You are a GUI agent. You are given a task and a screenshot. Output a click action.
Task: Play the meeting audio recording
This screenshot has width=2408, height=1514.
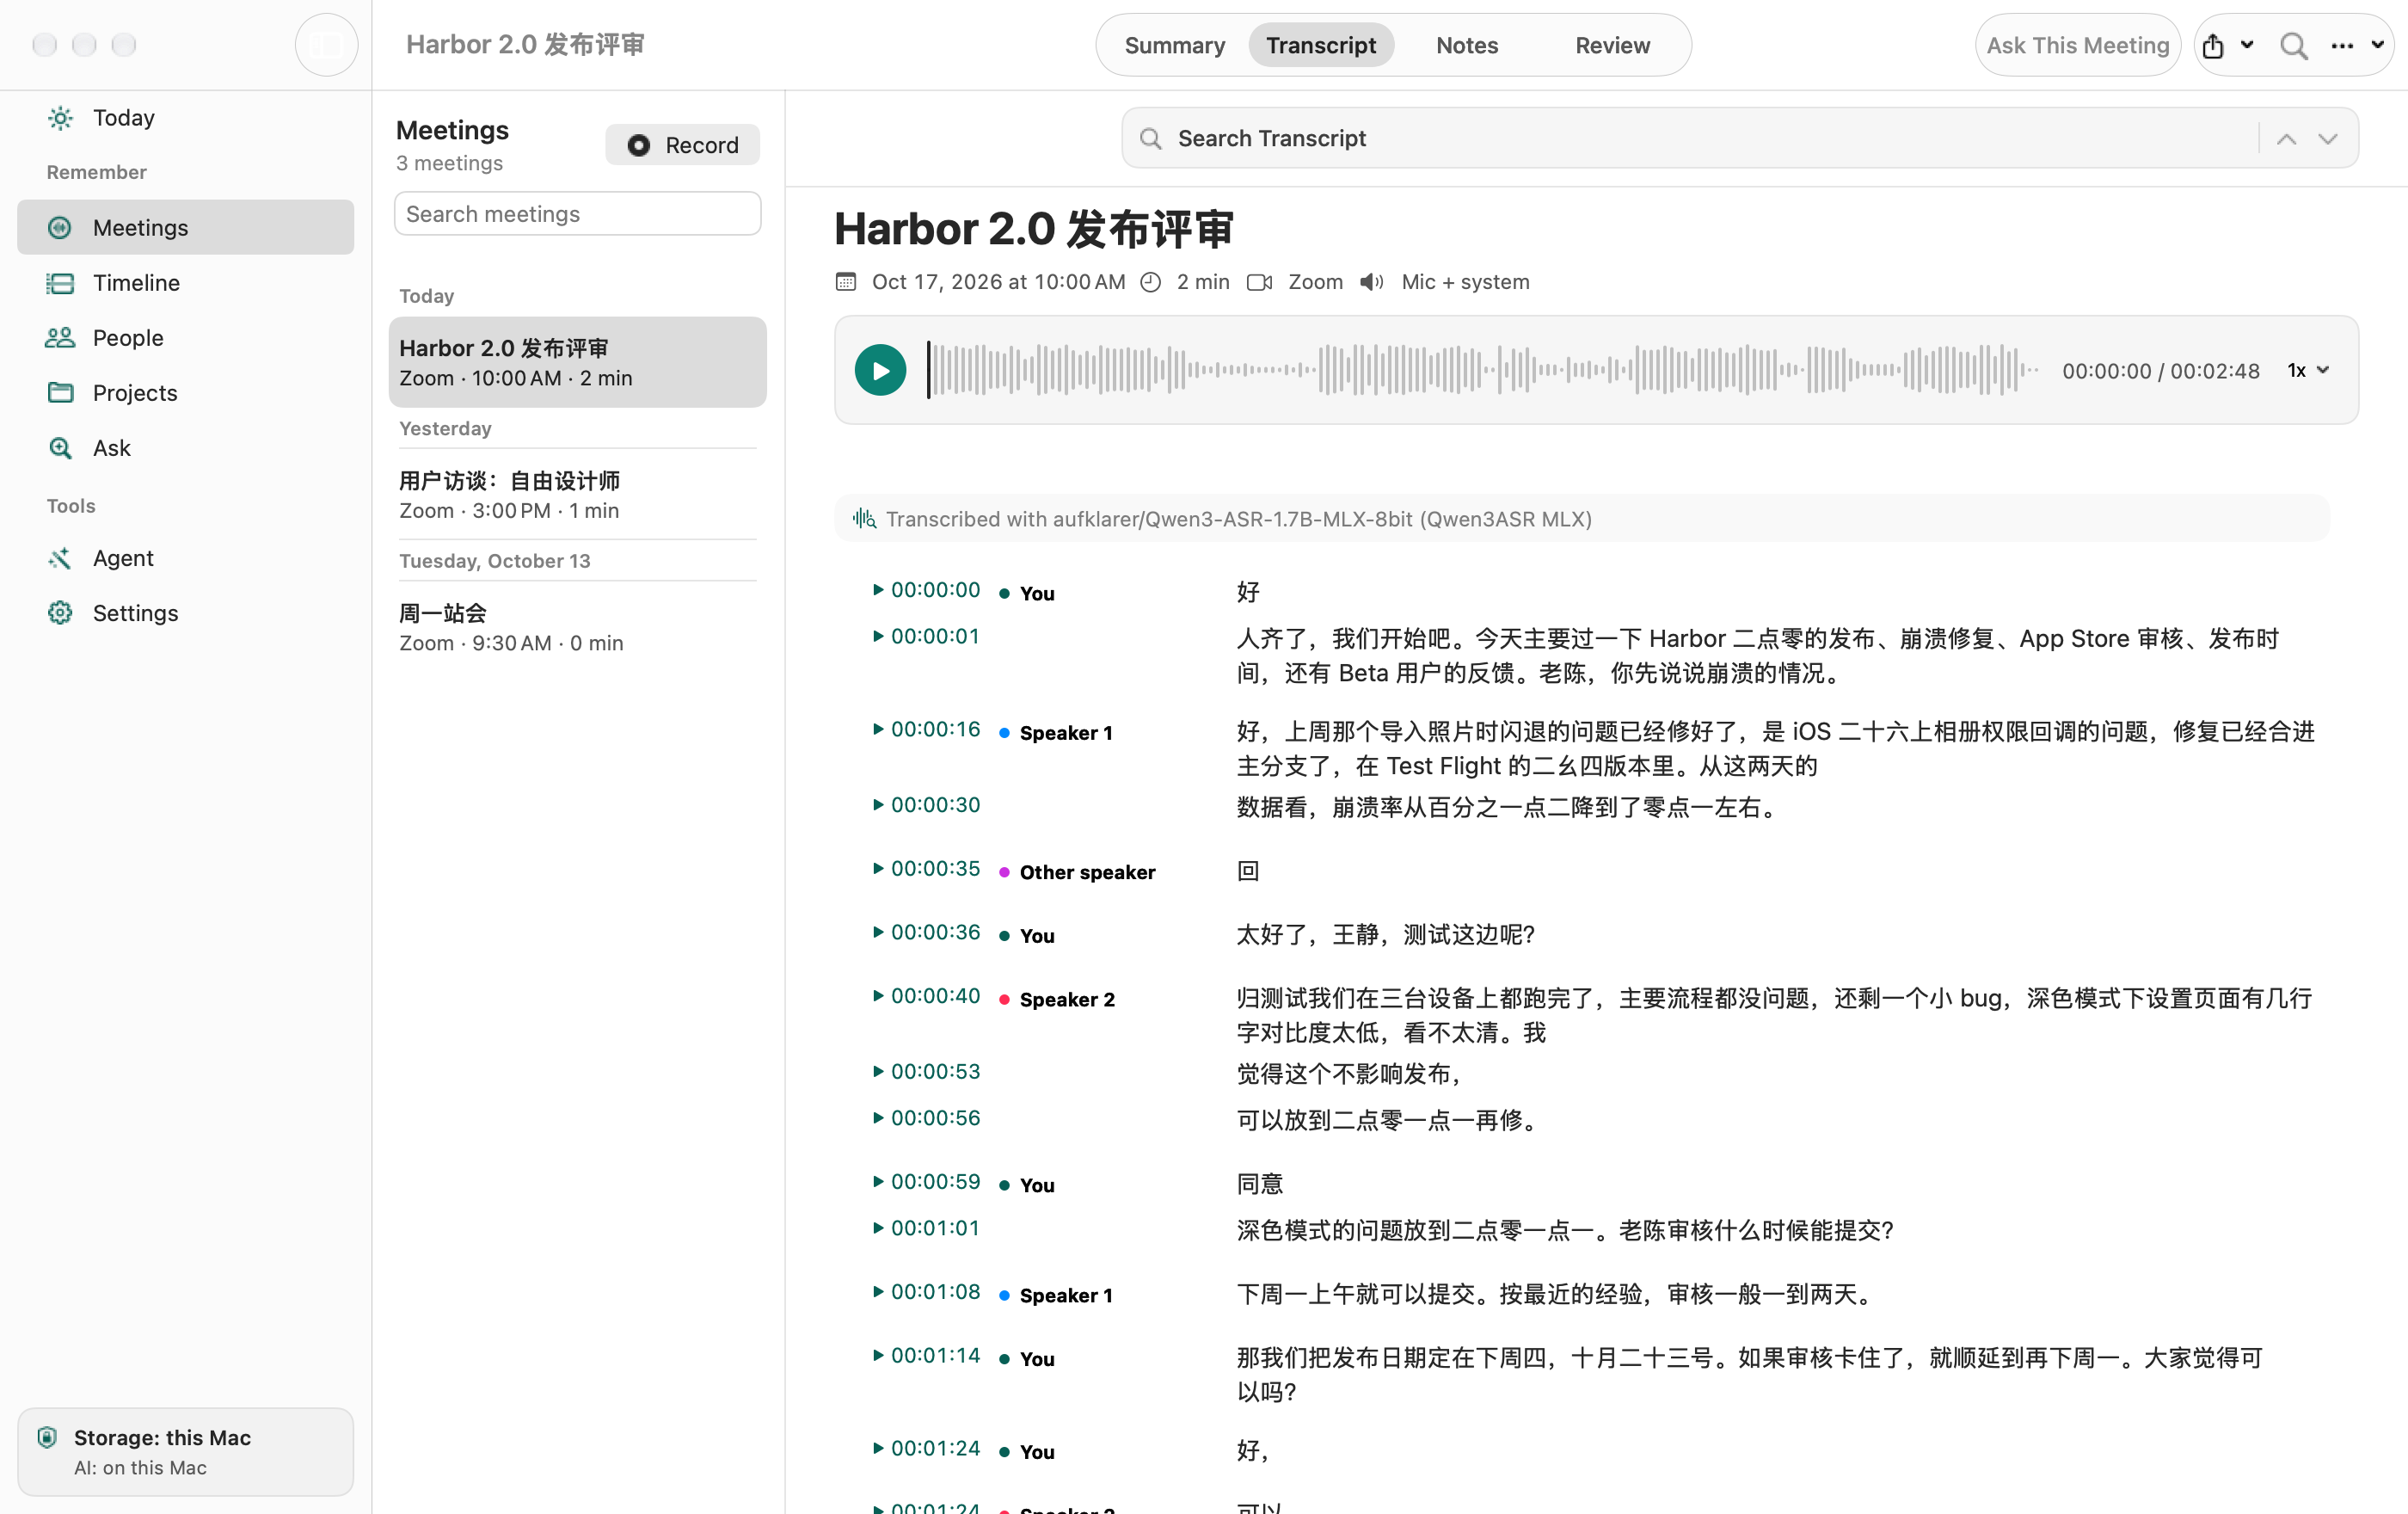coord(880,370)
